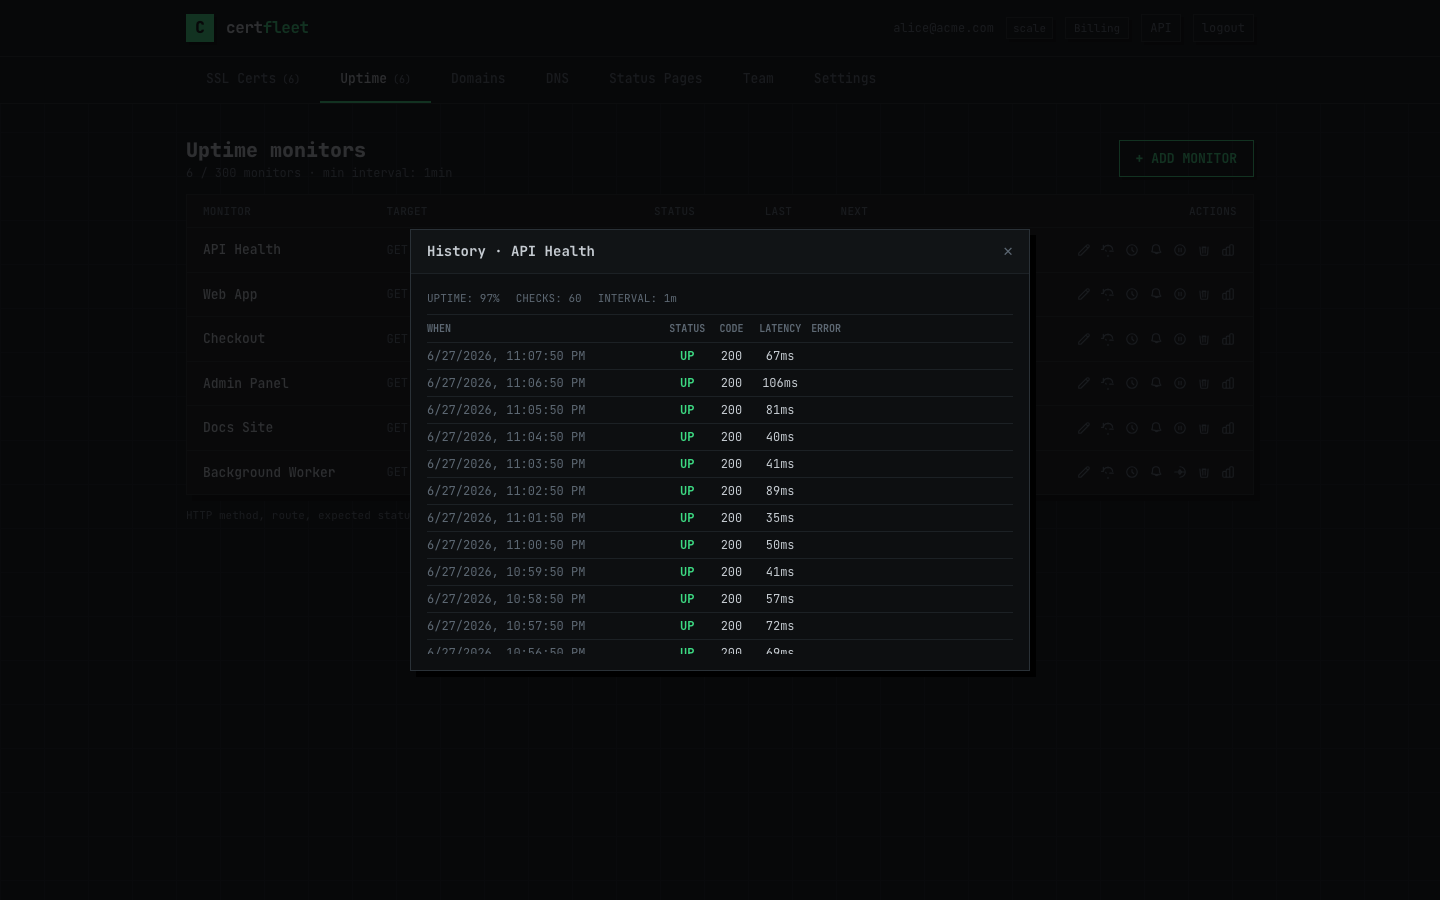Screen dimensions: 1440x900
Task: Pause the Docs Site monitor
Action: coord(1180,428)
